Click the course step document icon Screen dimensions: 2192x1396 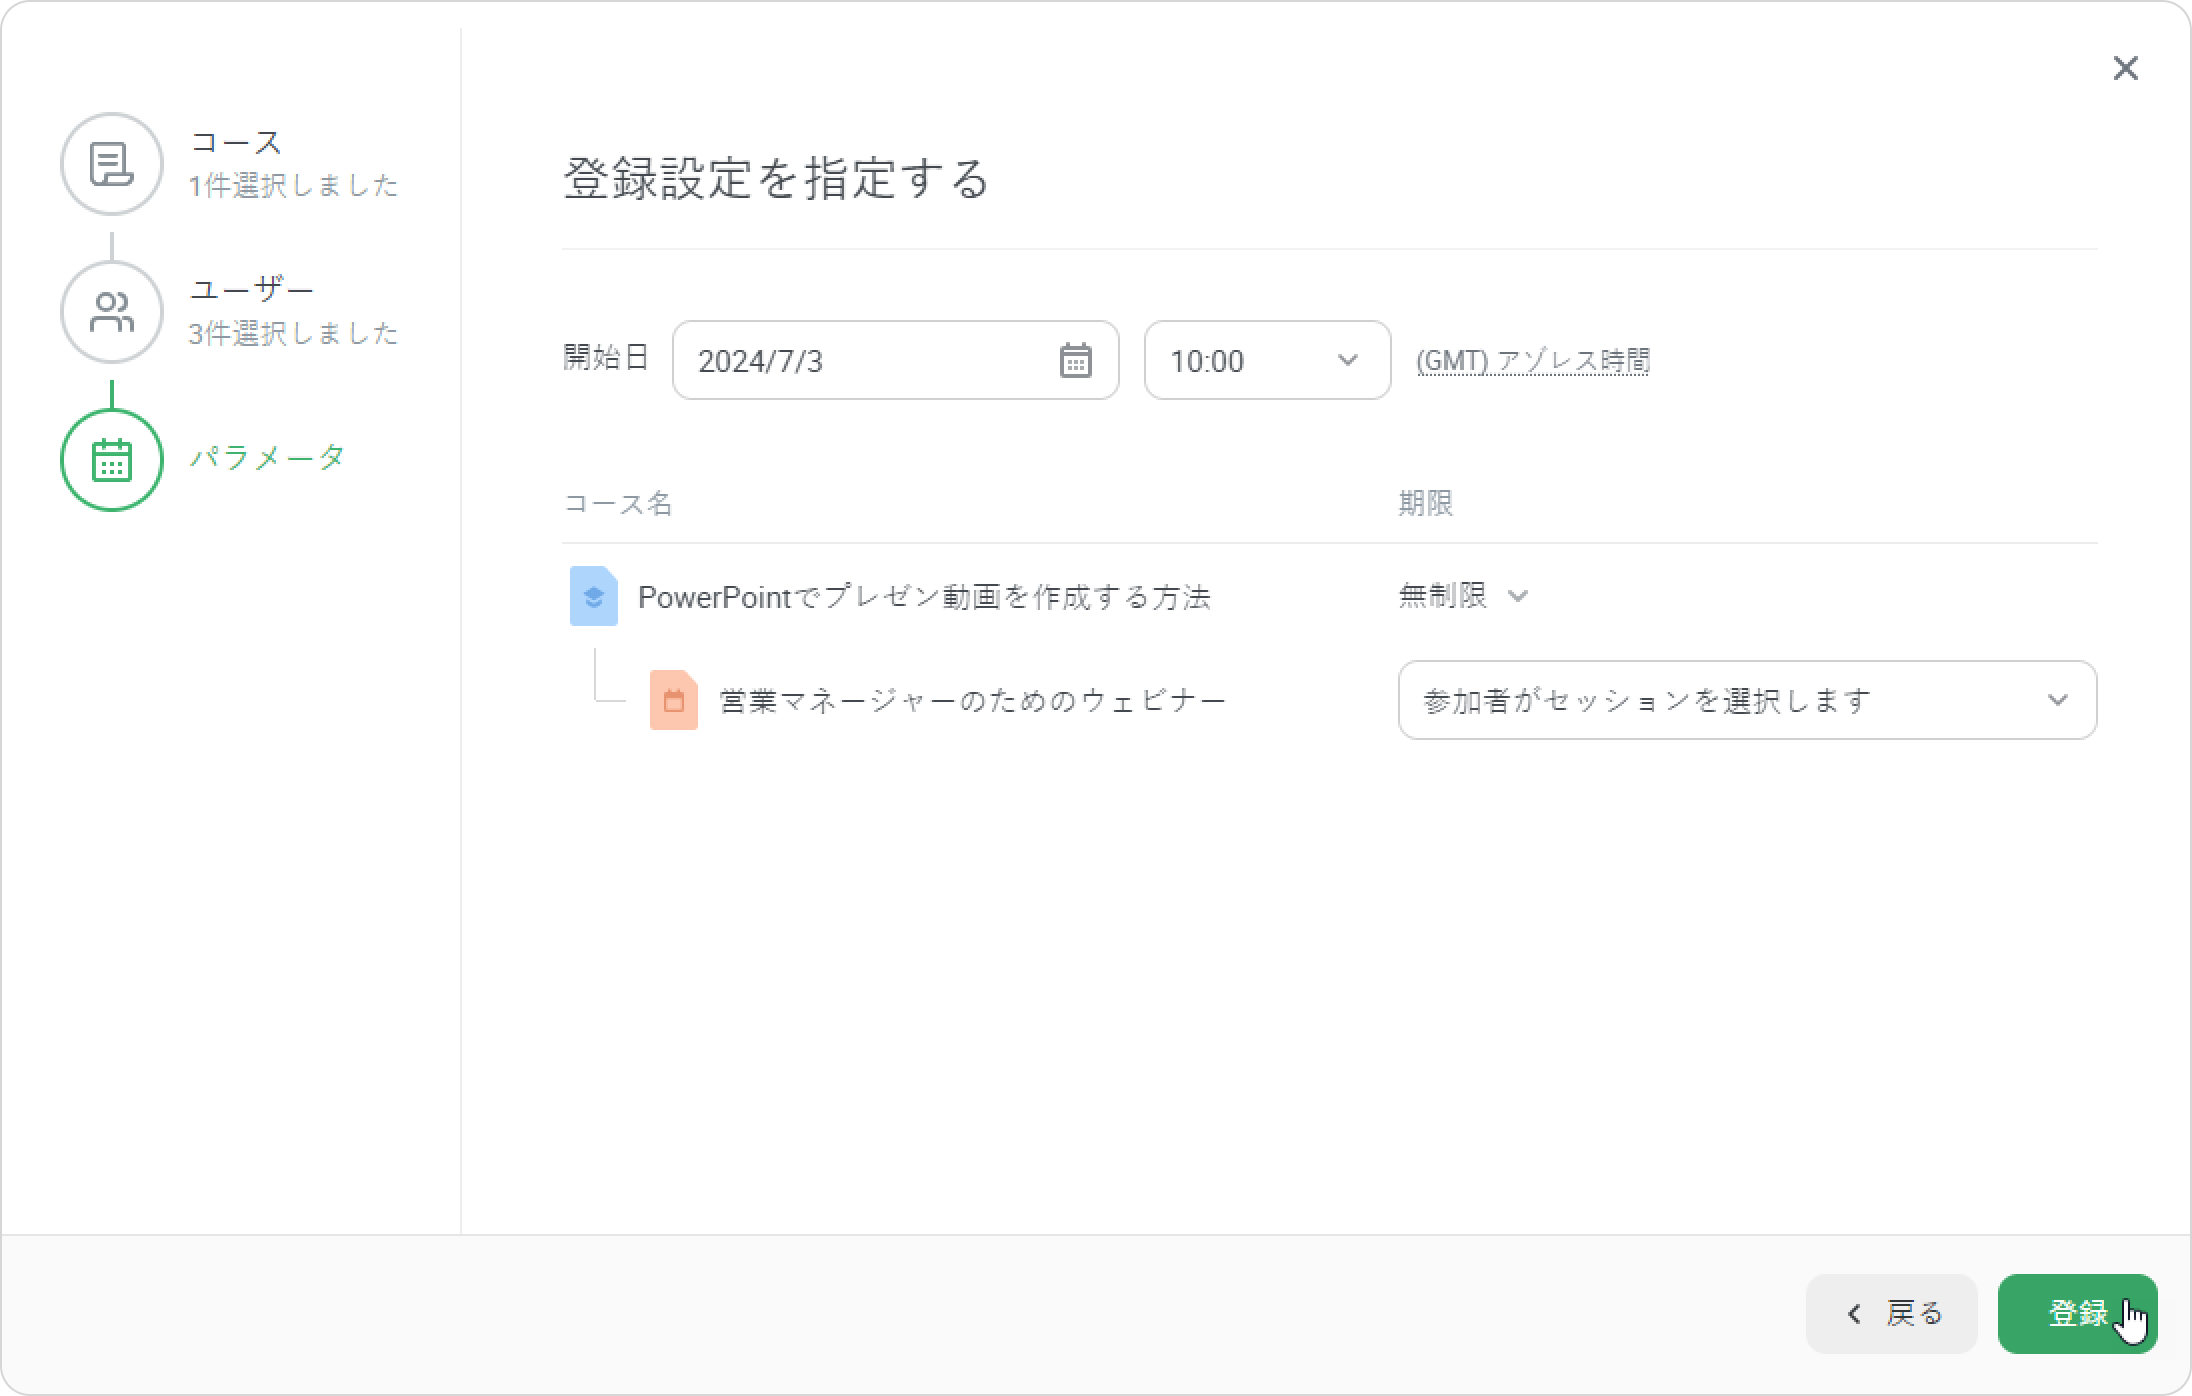(111, 164)
